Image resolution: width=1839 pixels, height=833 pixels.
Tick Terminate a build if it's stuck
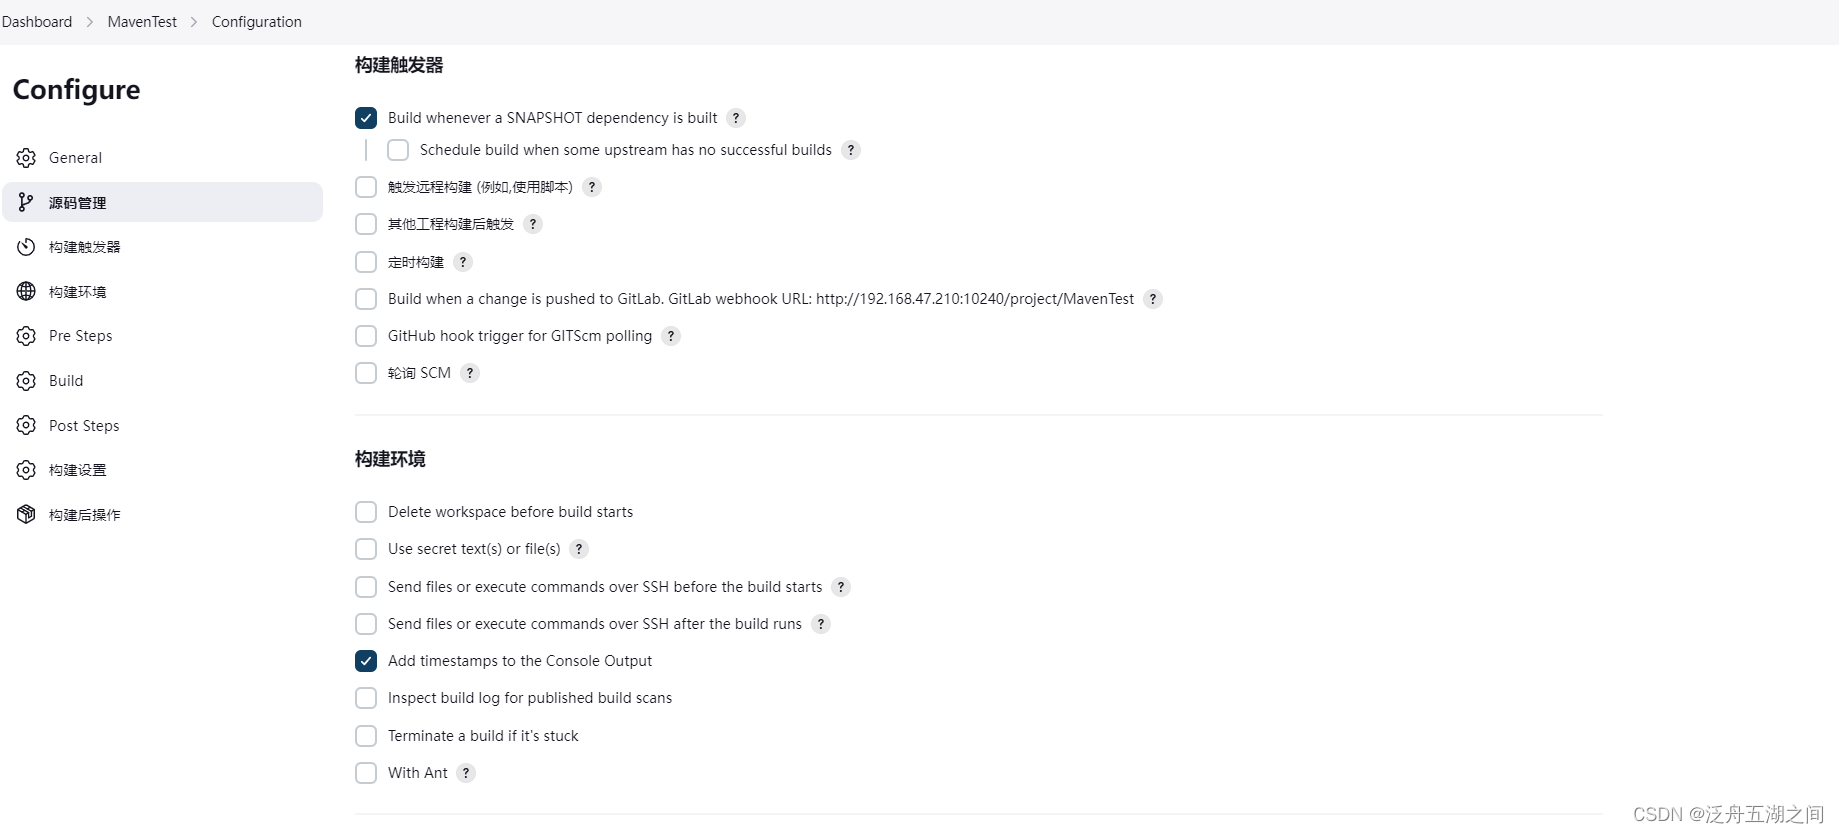(366, 736)
